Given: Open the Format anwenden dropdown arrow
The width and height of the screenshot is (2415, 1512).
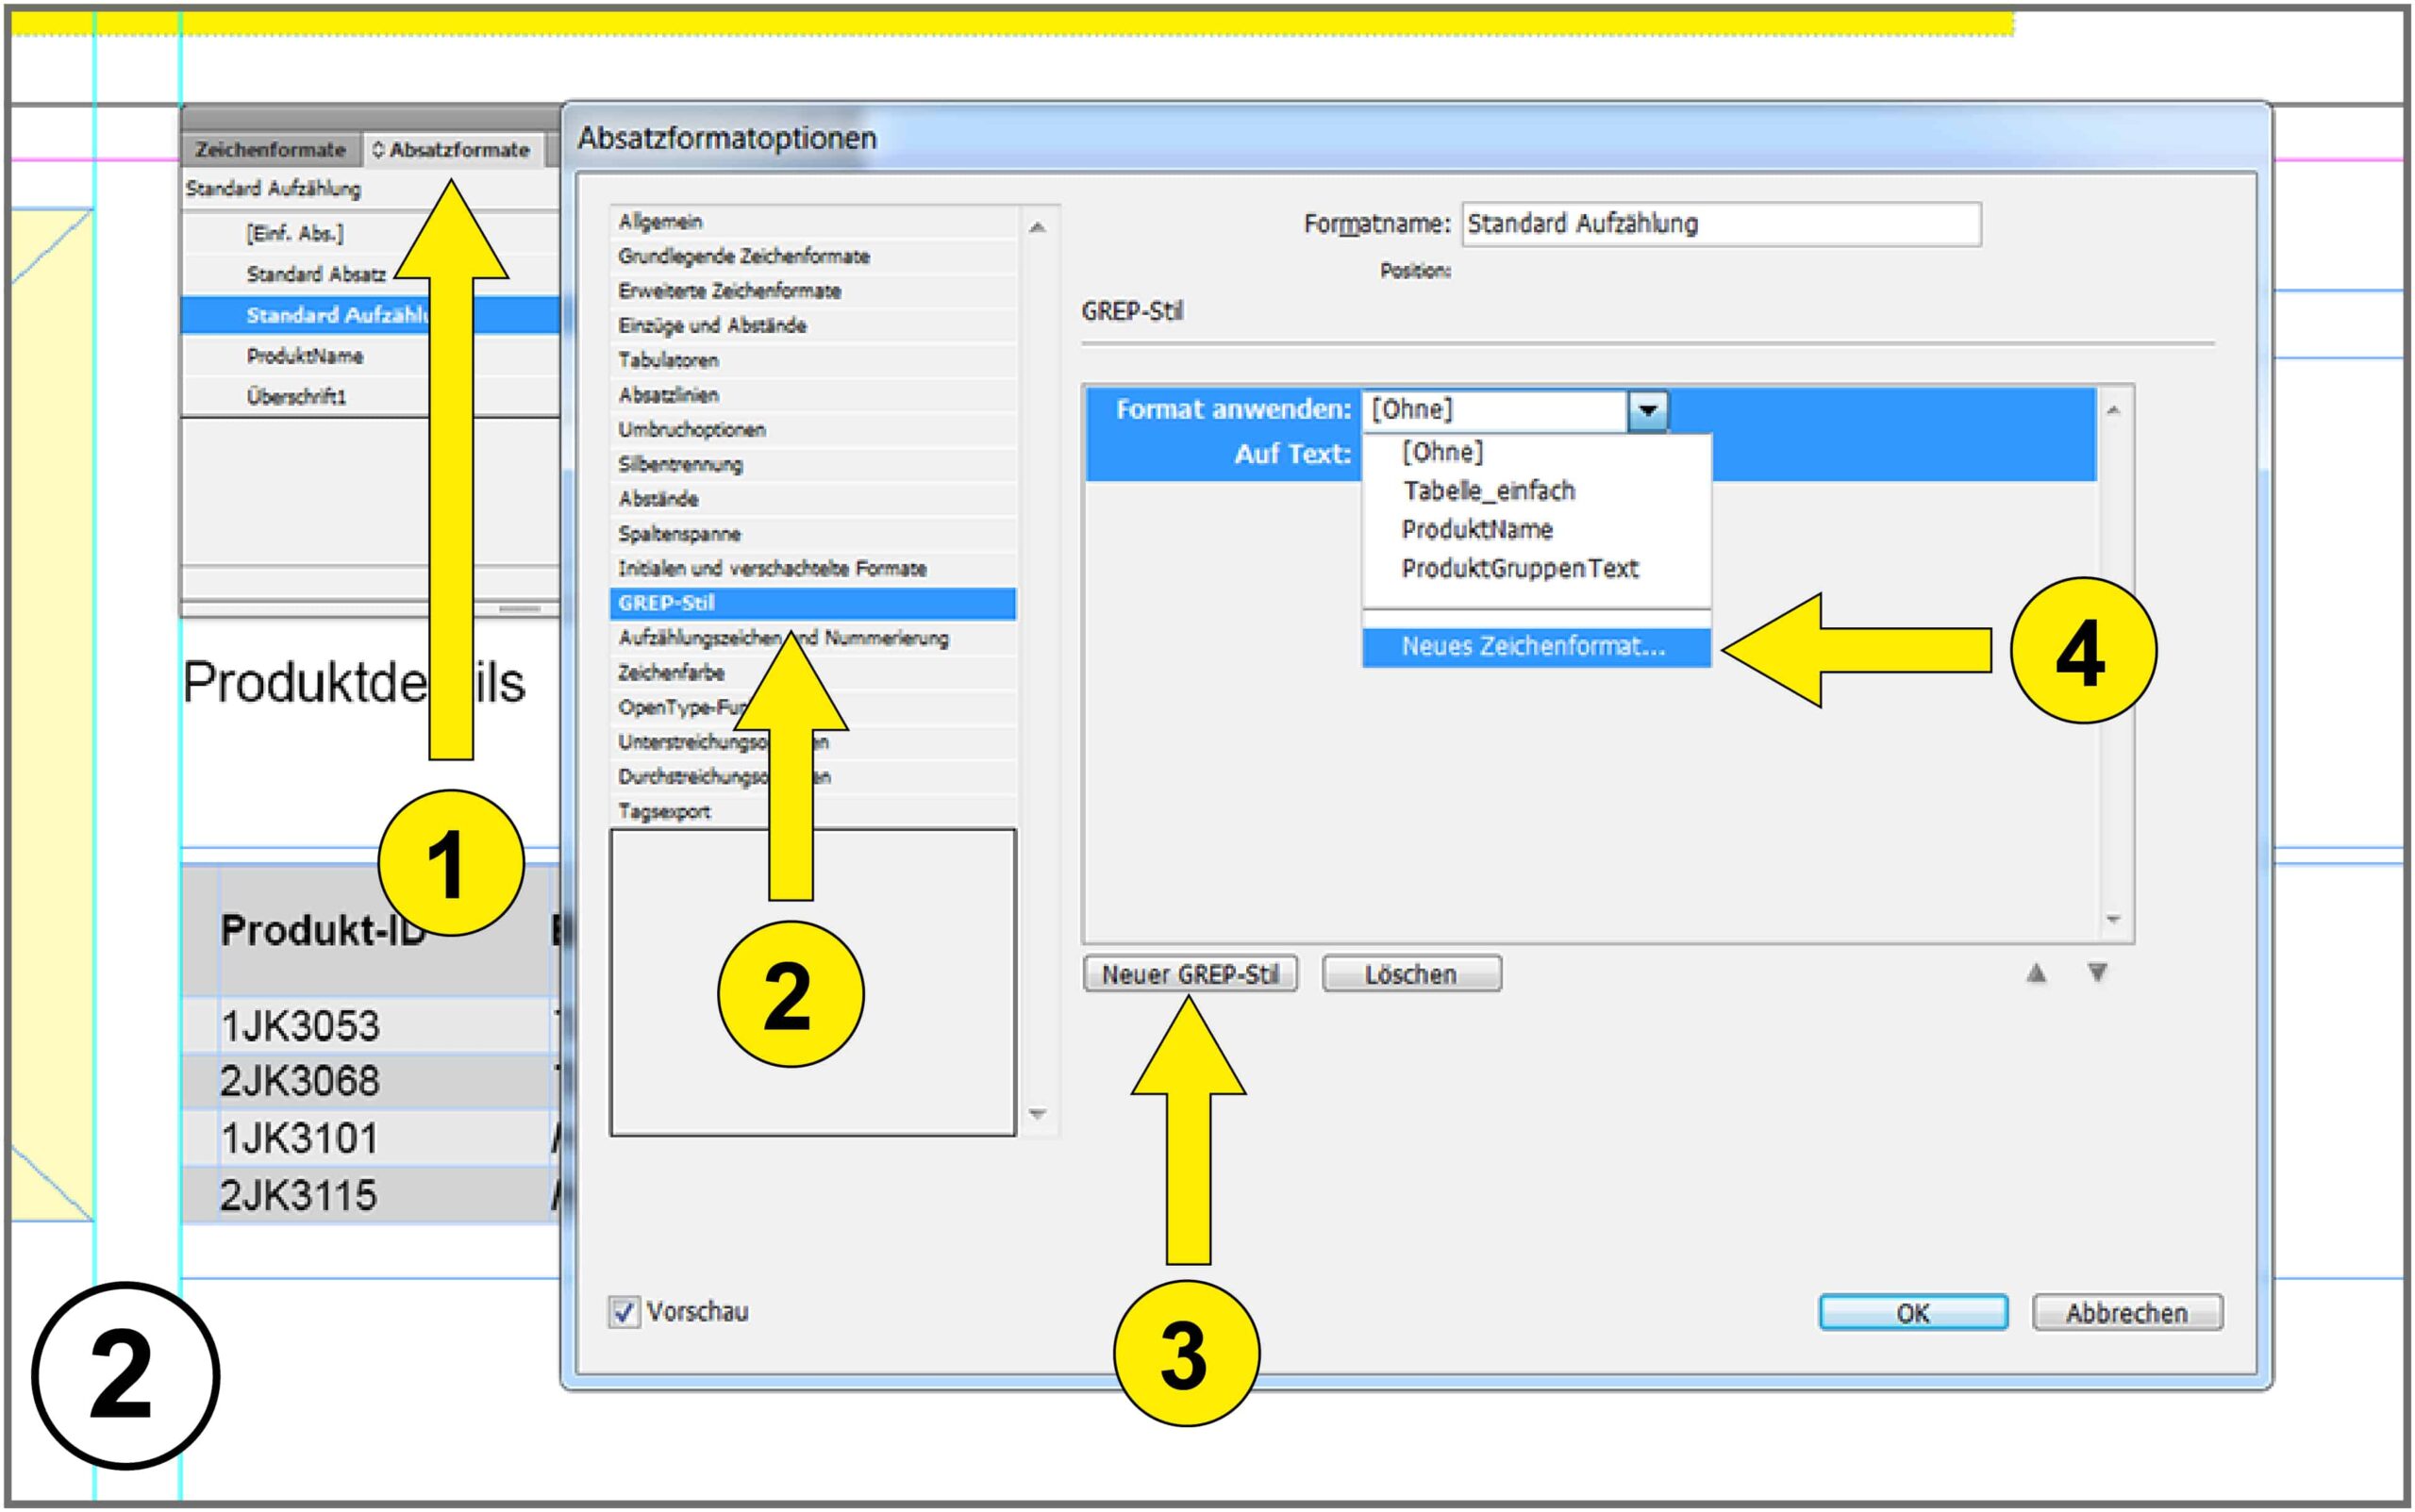Looking at the screenshot, I should [1647, 410].
